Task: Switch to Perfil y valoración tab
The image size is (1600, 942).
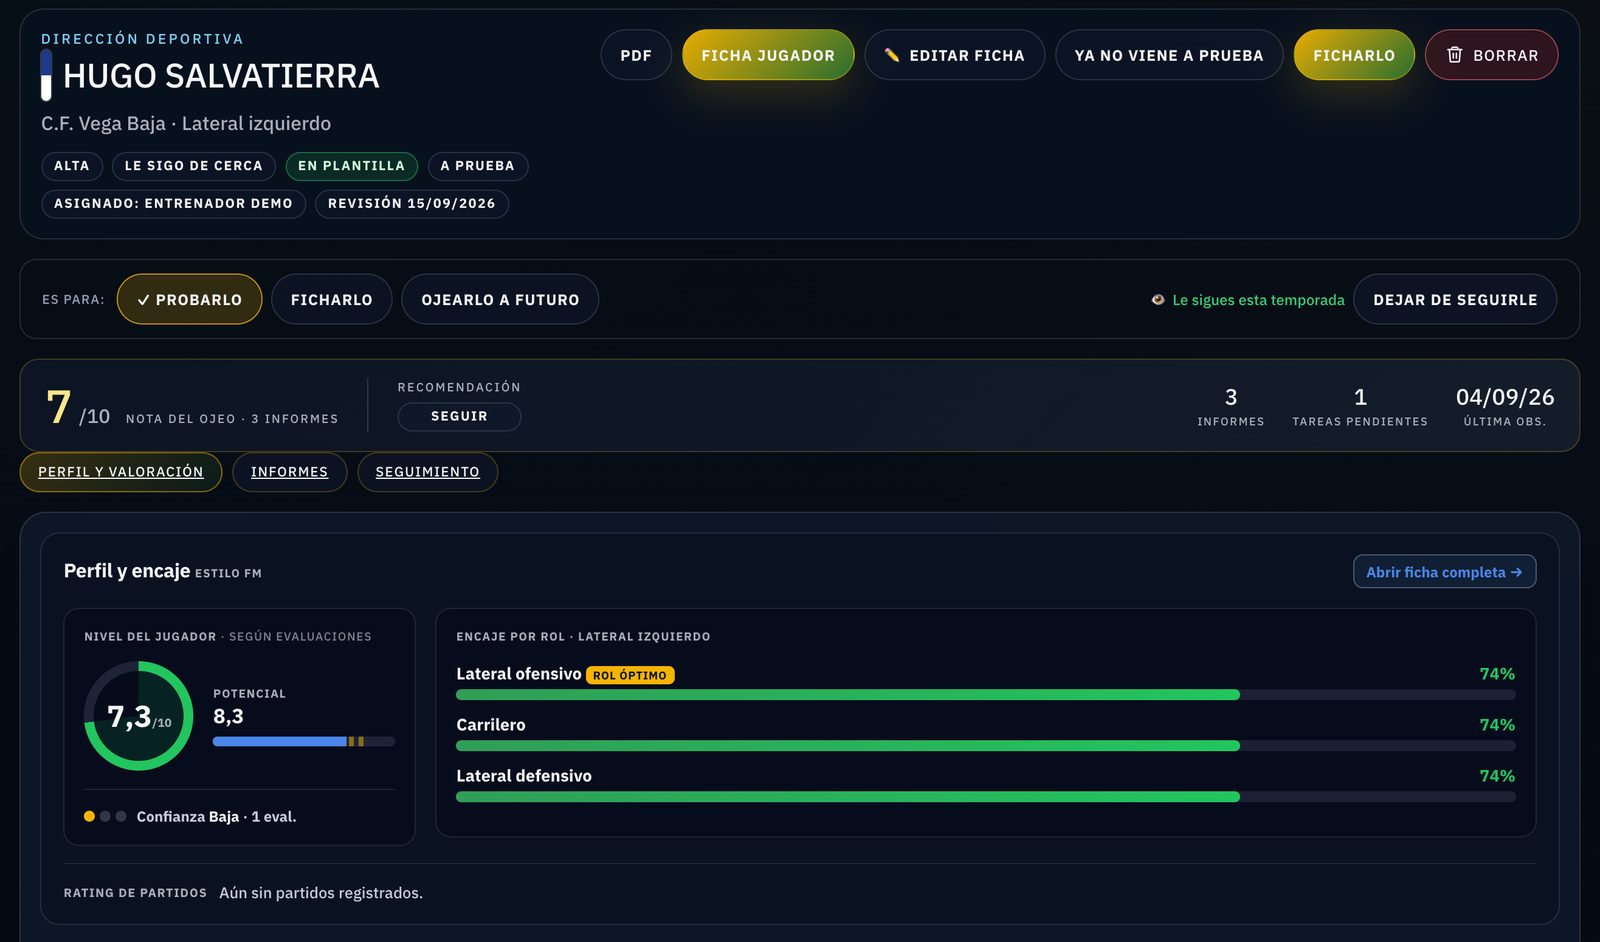Action: tap(121, 472)
